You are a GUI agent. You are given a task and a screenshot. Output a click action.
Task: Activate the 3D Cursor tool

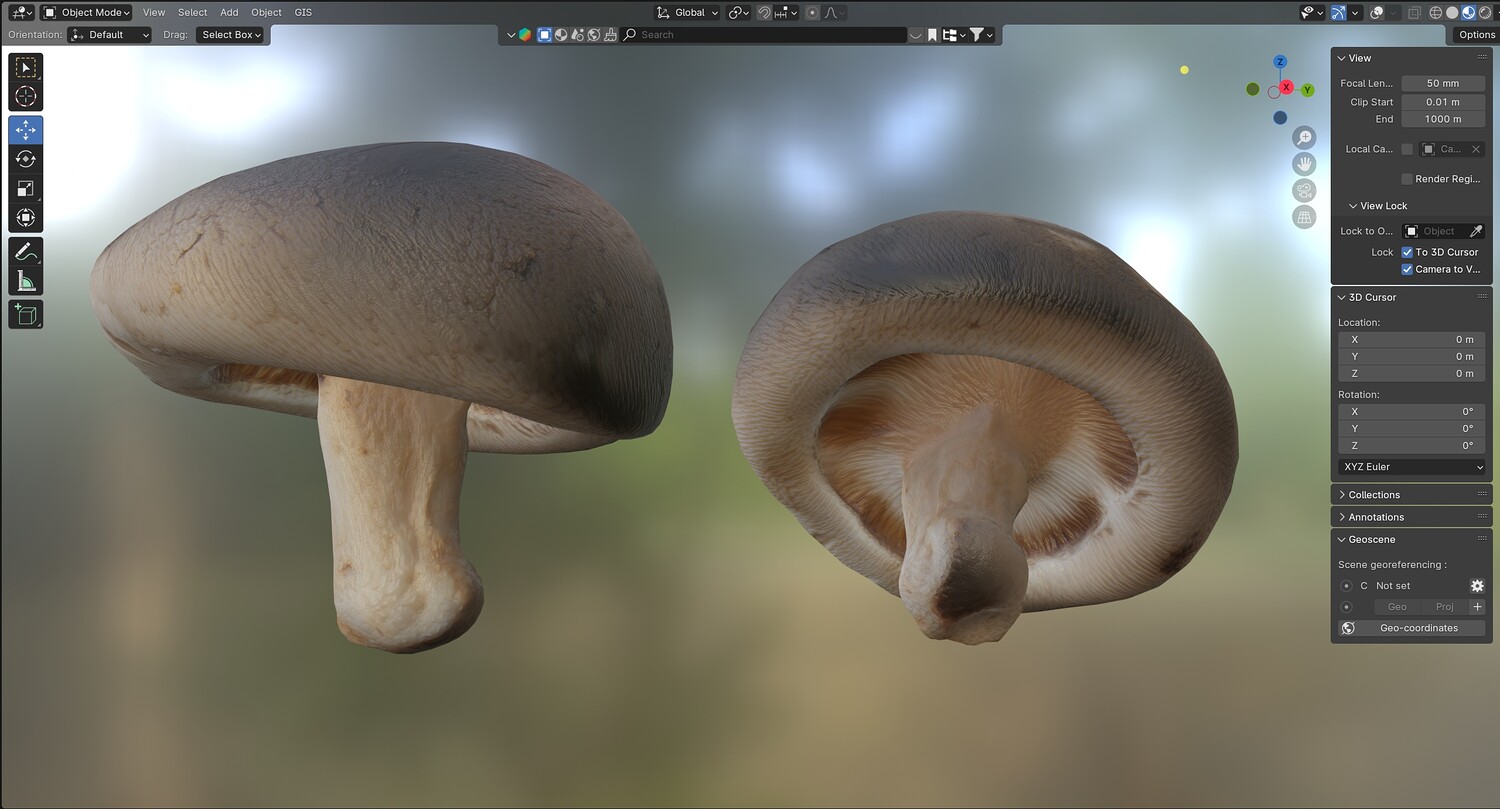pyautogui.click(x=26, y=96)
